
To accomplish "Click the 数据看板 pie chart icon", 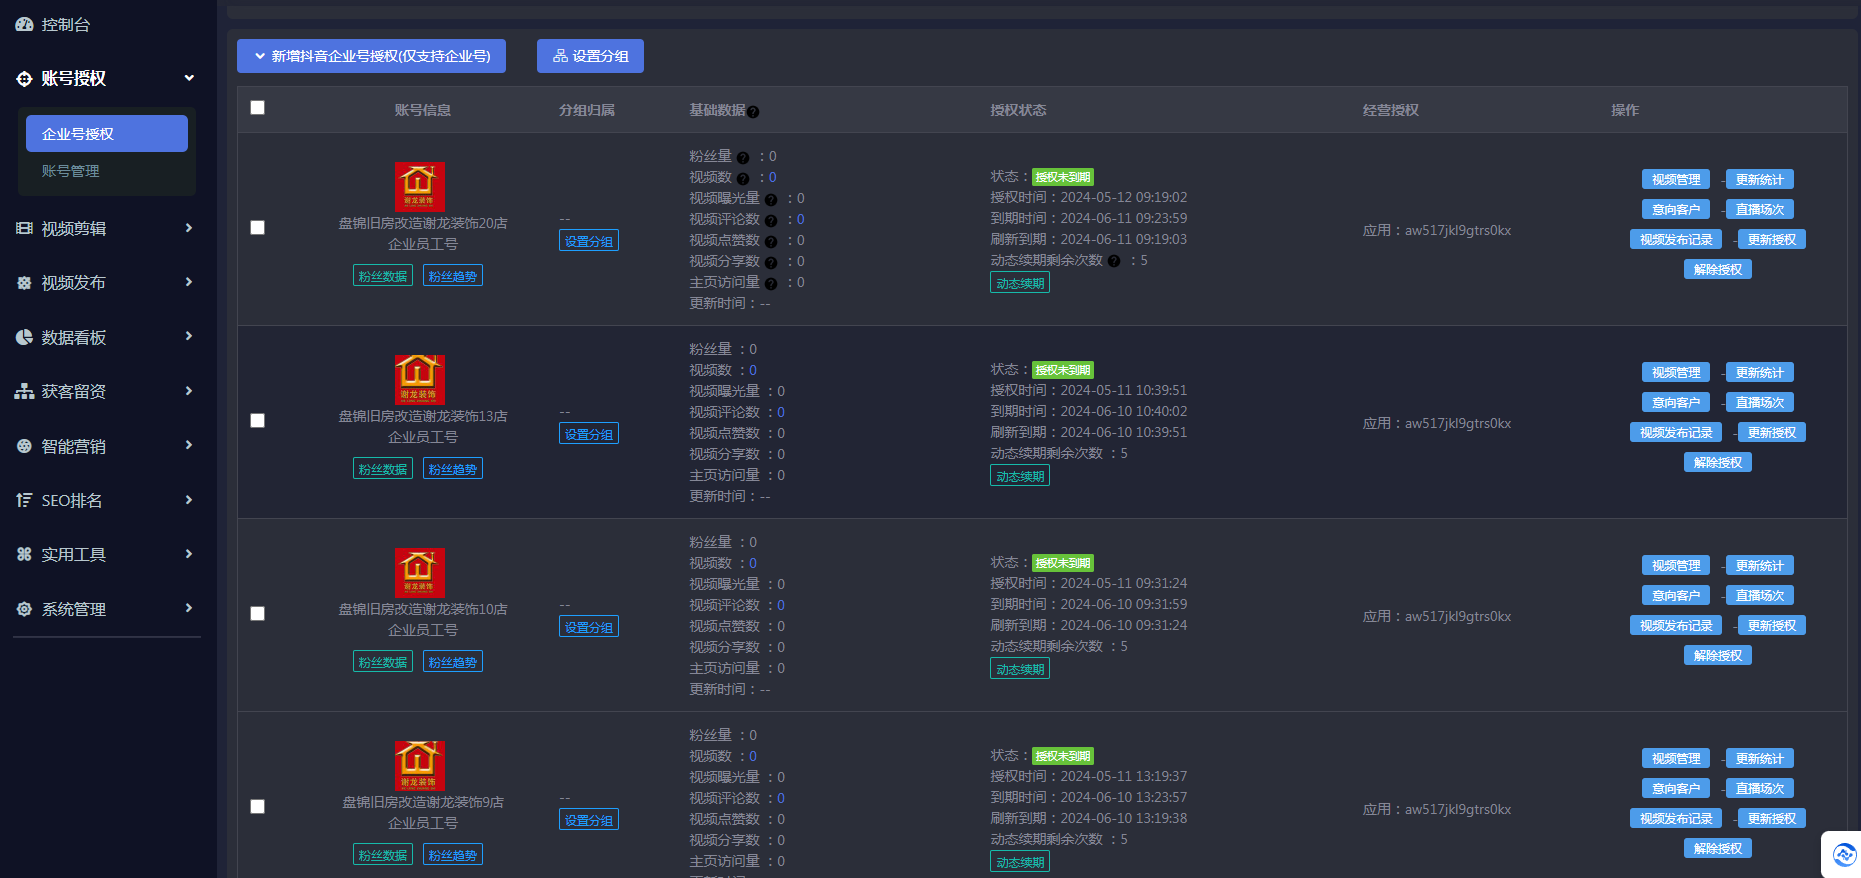I will [24, 338].
